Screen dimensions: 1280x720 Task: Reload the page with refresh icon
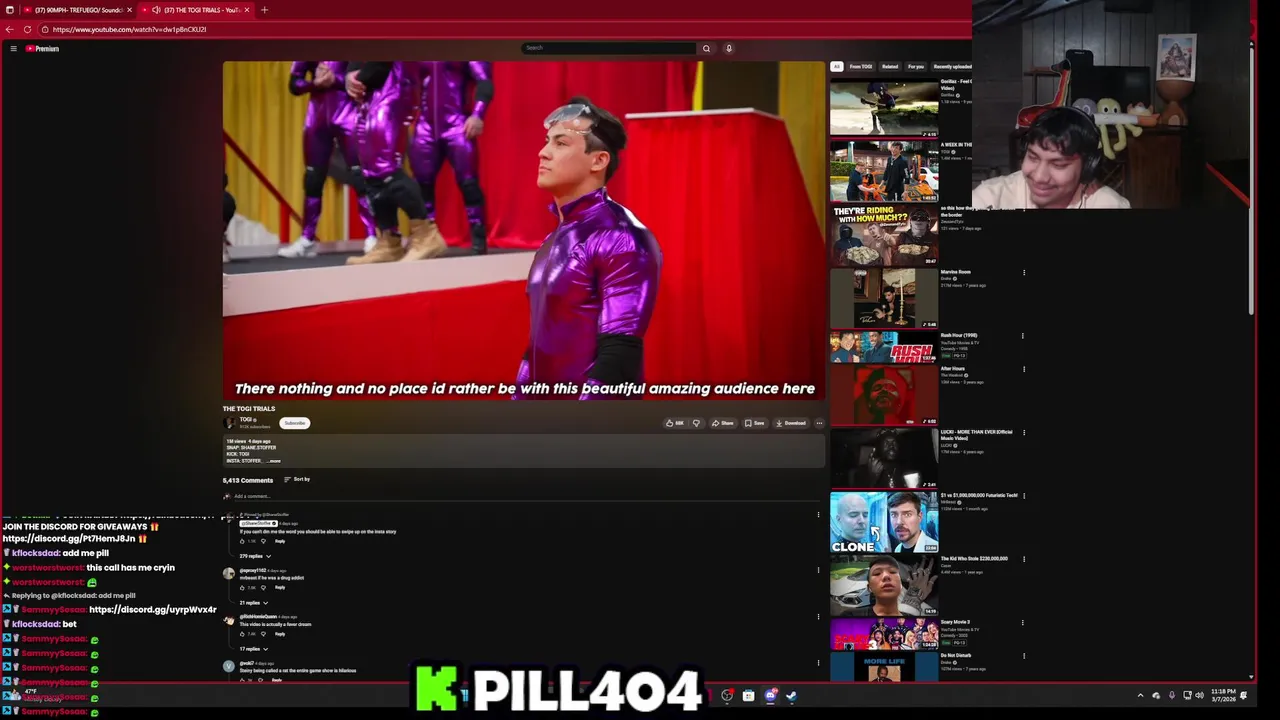(27, 29)
